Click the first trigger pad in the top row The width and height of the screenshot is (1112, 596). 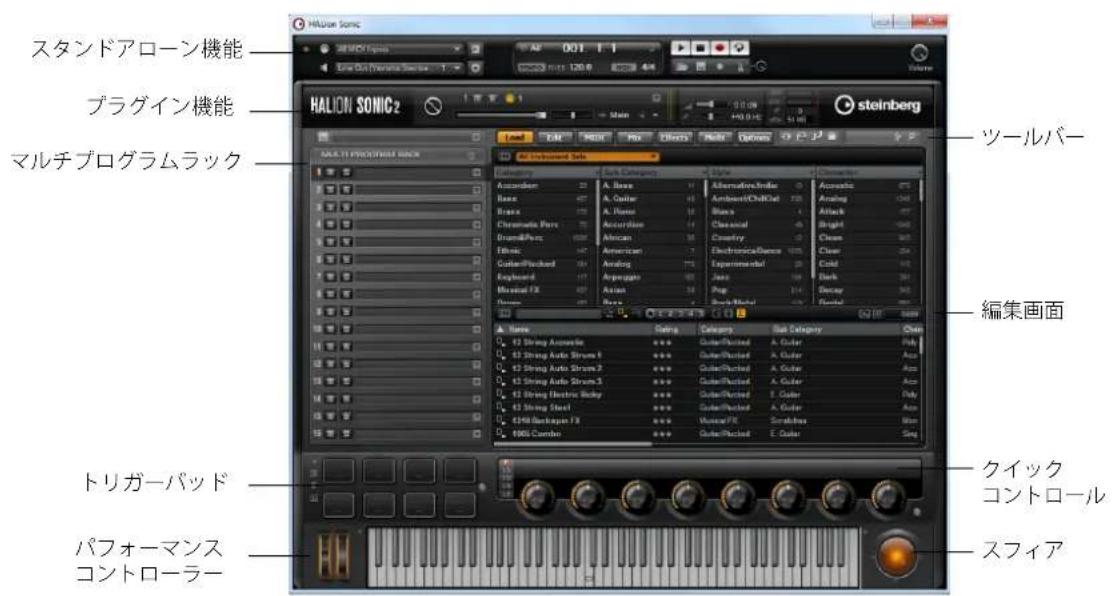coord(338,471)
